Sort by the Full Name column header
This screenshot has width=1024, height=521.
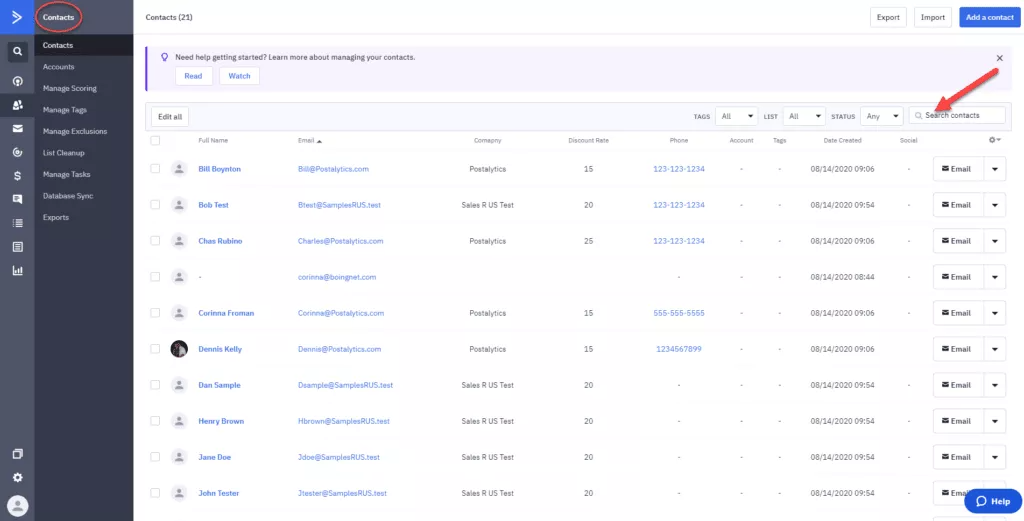click(x=213, y=140)
